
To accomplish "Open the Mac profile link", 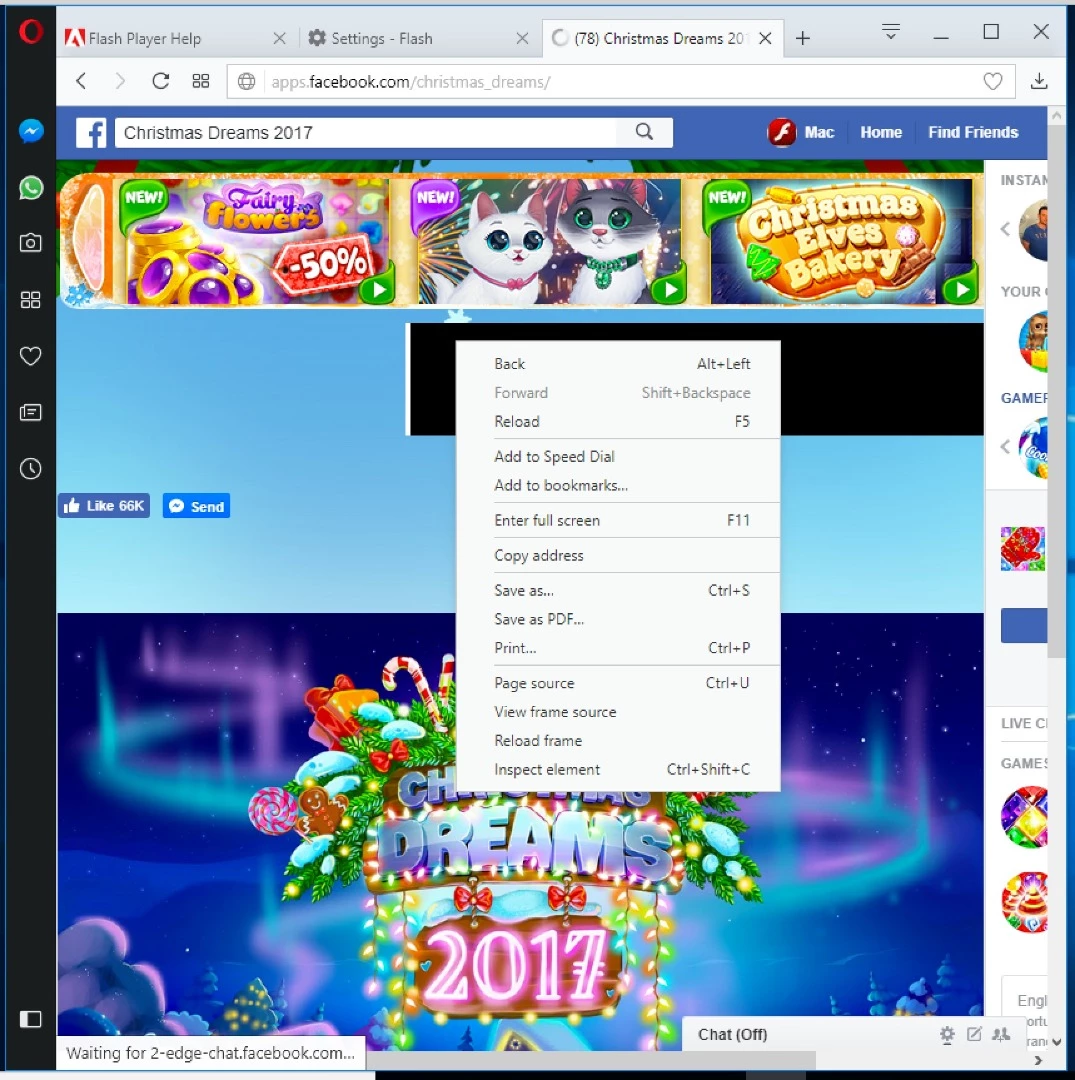I will click(801, 132).
